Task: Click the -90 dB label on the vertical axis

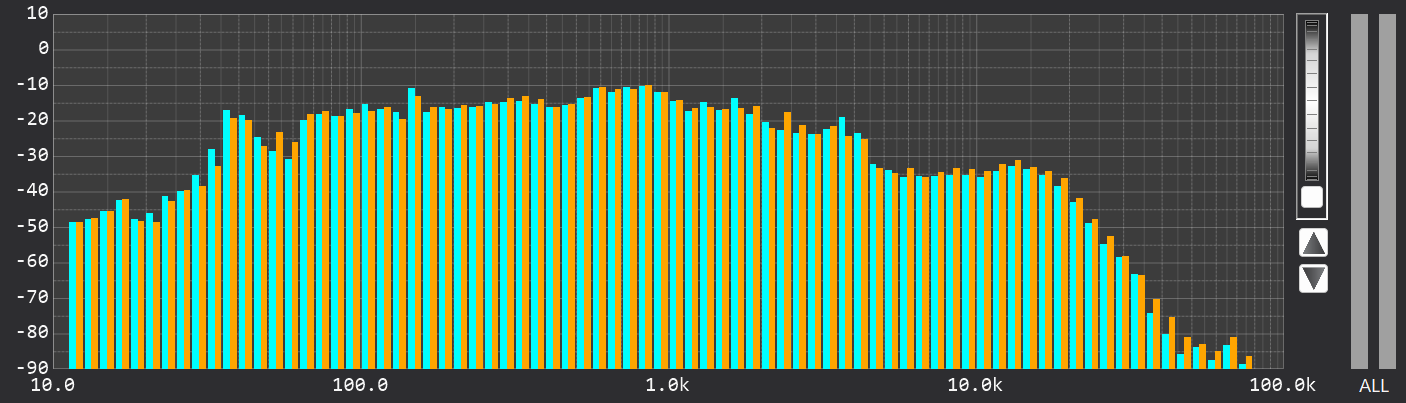Action: [x=34, y=368]
